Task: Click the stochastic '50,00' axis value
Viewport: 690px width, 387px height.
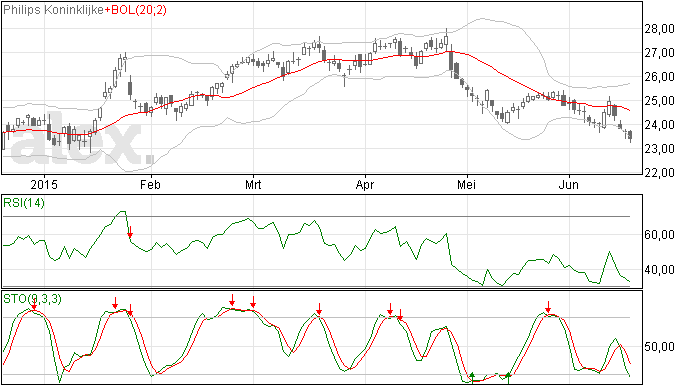Action: [659, 347]
